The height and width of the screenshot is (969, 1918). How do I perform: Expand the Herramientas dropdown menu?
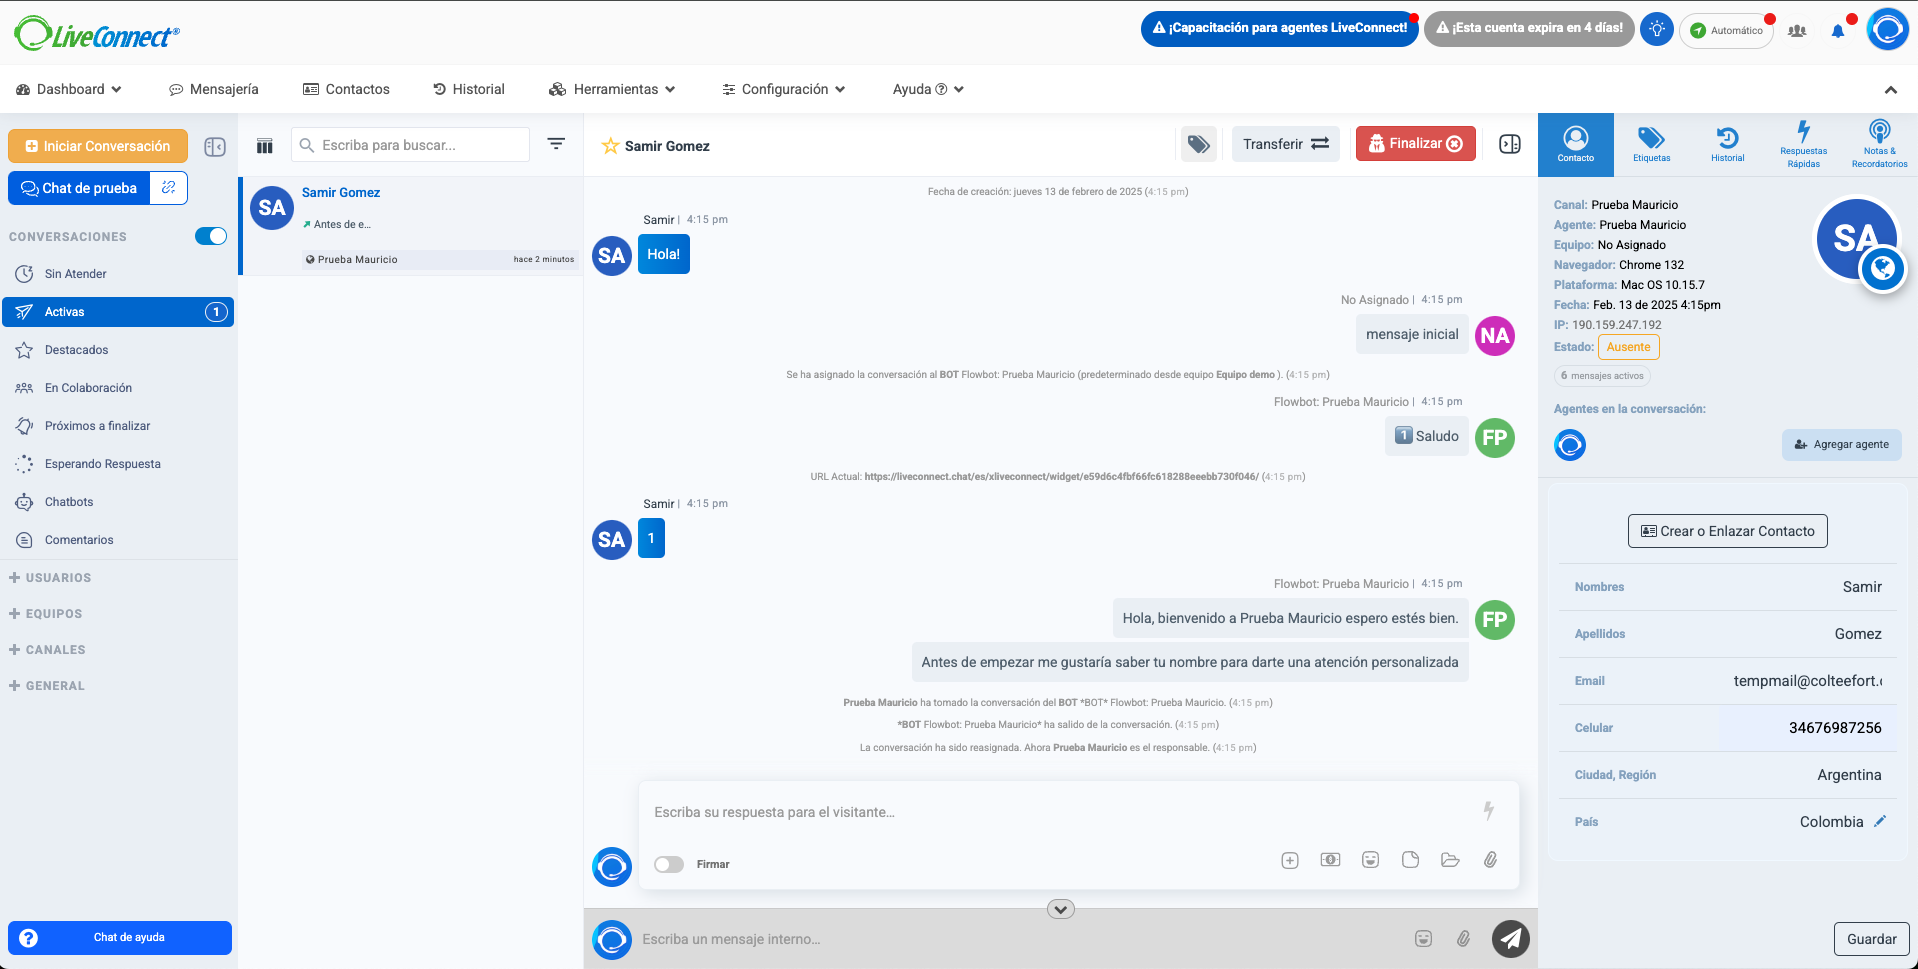click(612, 89)
